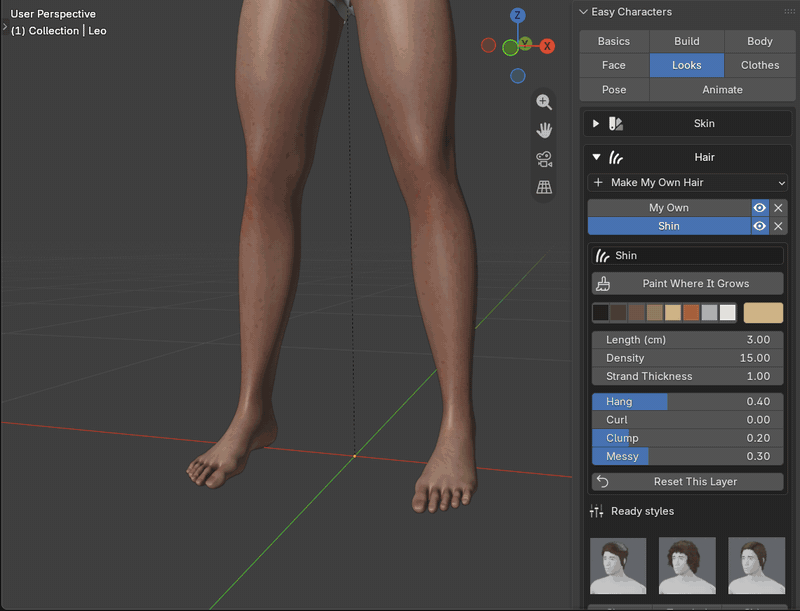Click the red X axis gizmo handle
Image resolution: width=800 pixels, height=611 pixels.
point(547,46)
